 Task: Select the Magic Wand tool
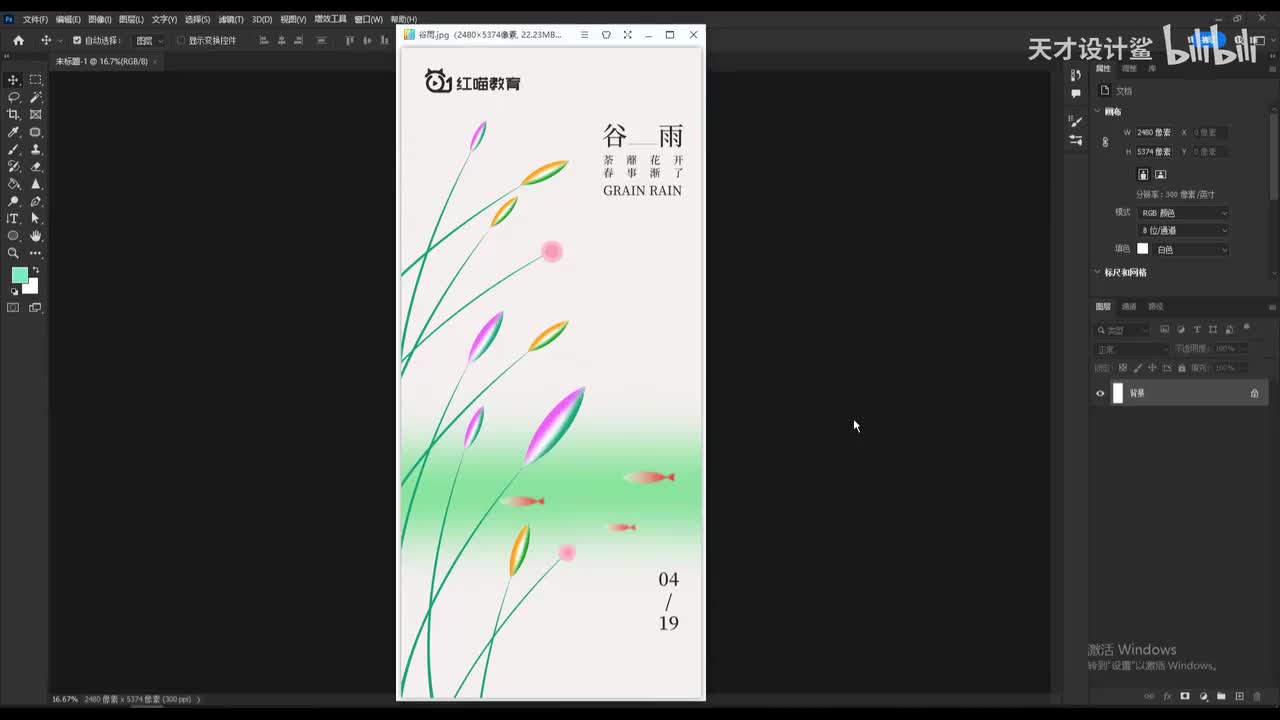pyautogui.click(x=36, y=97)
